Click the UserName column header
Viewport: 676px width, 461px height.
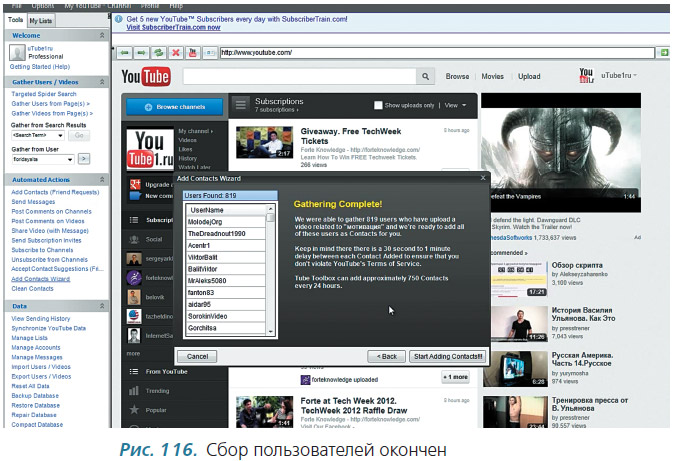(x=226, y=210)
